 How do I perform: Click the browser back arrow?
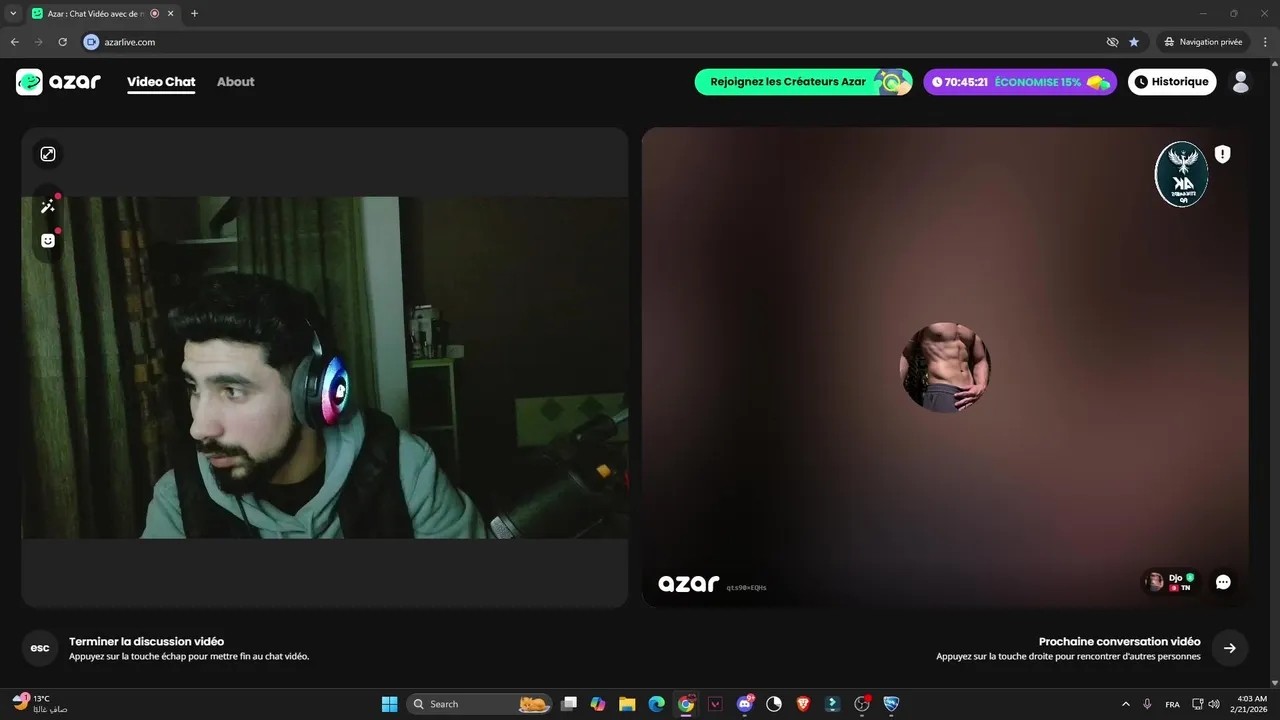point(15,42)
